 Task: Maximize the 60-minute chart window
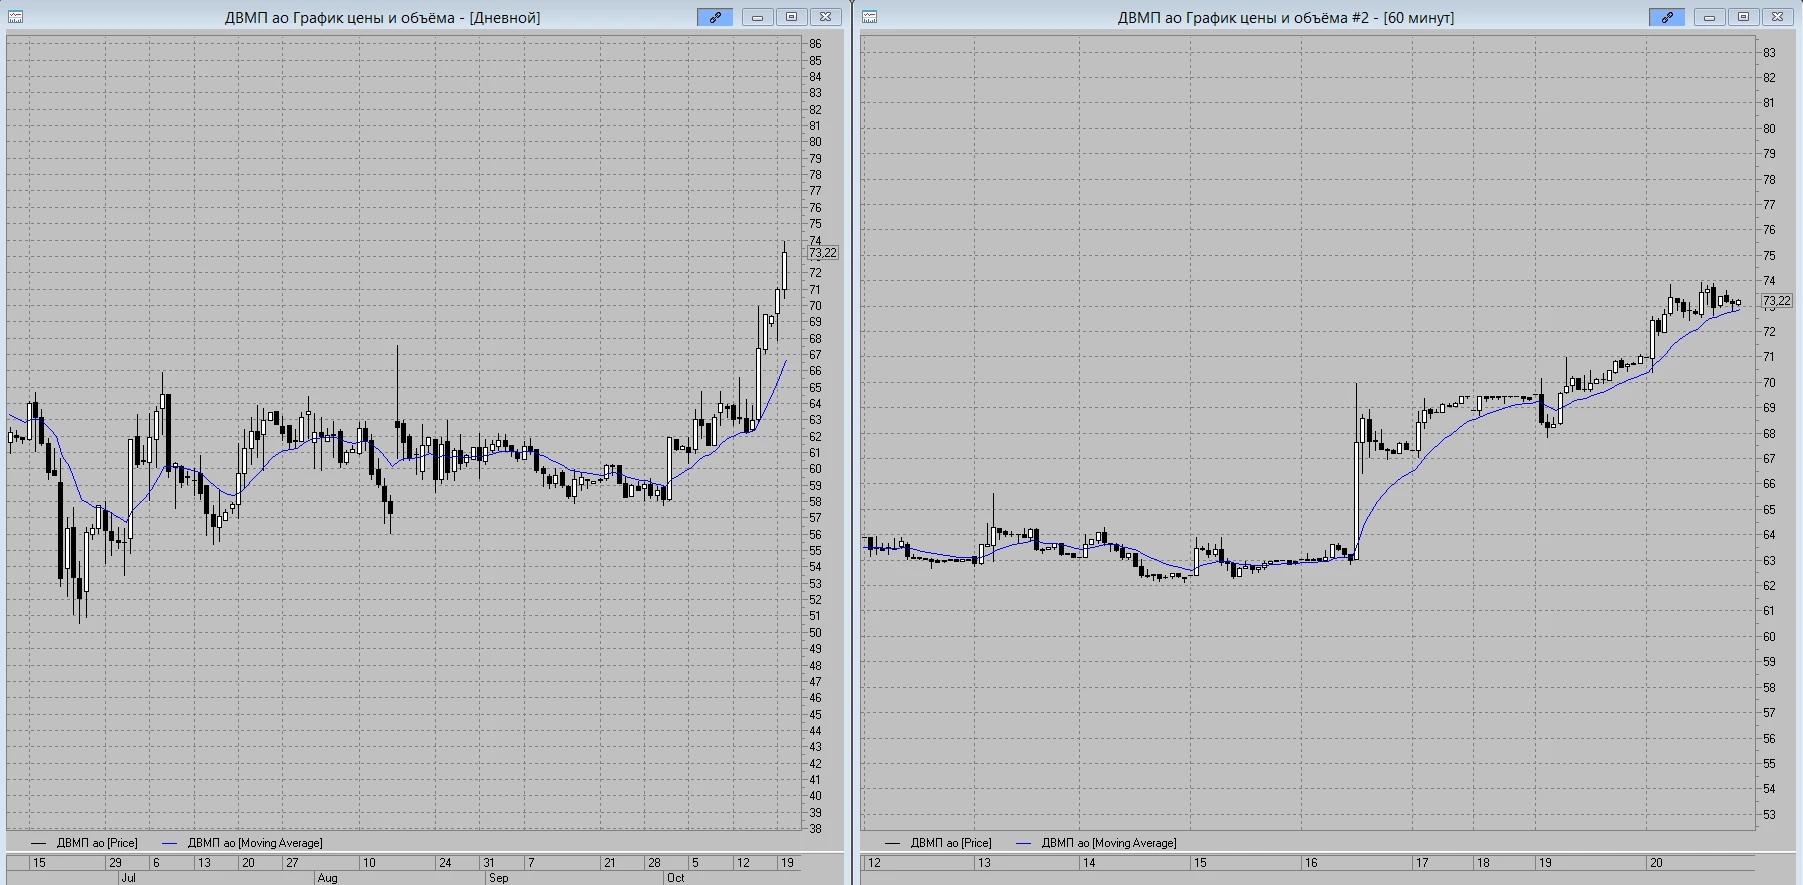tap(1743, 17)
